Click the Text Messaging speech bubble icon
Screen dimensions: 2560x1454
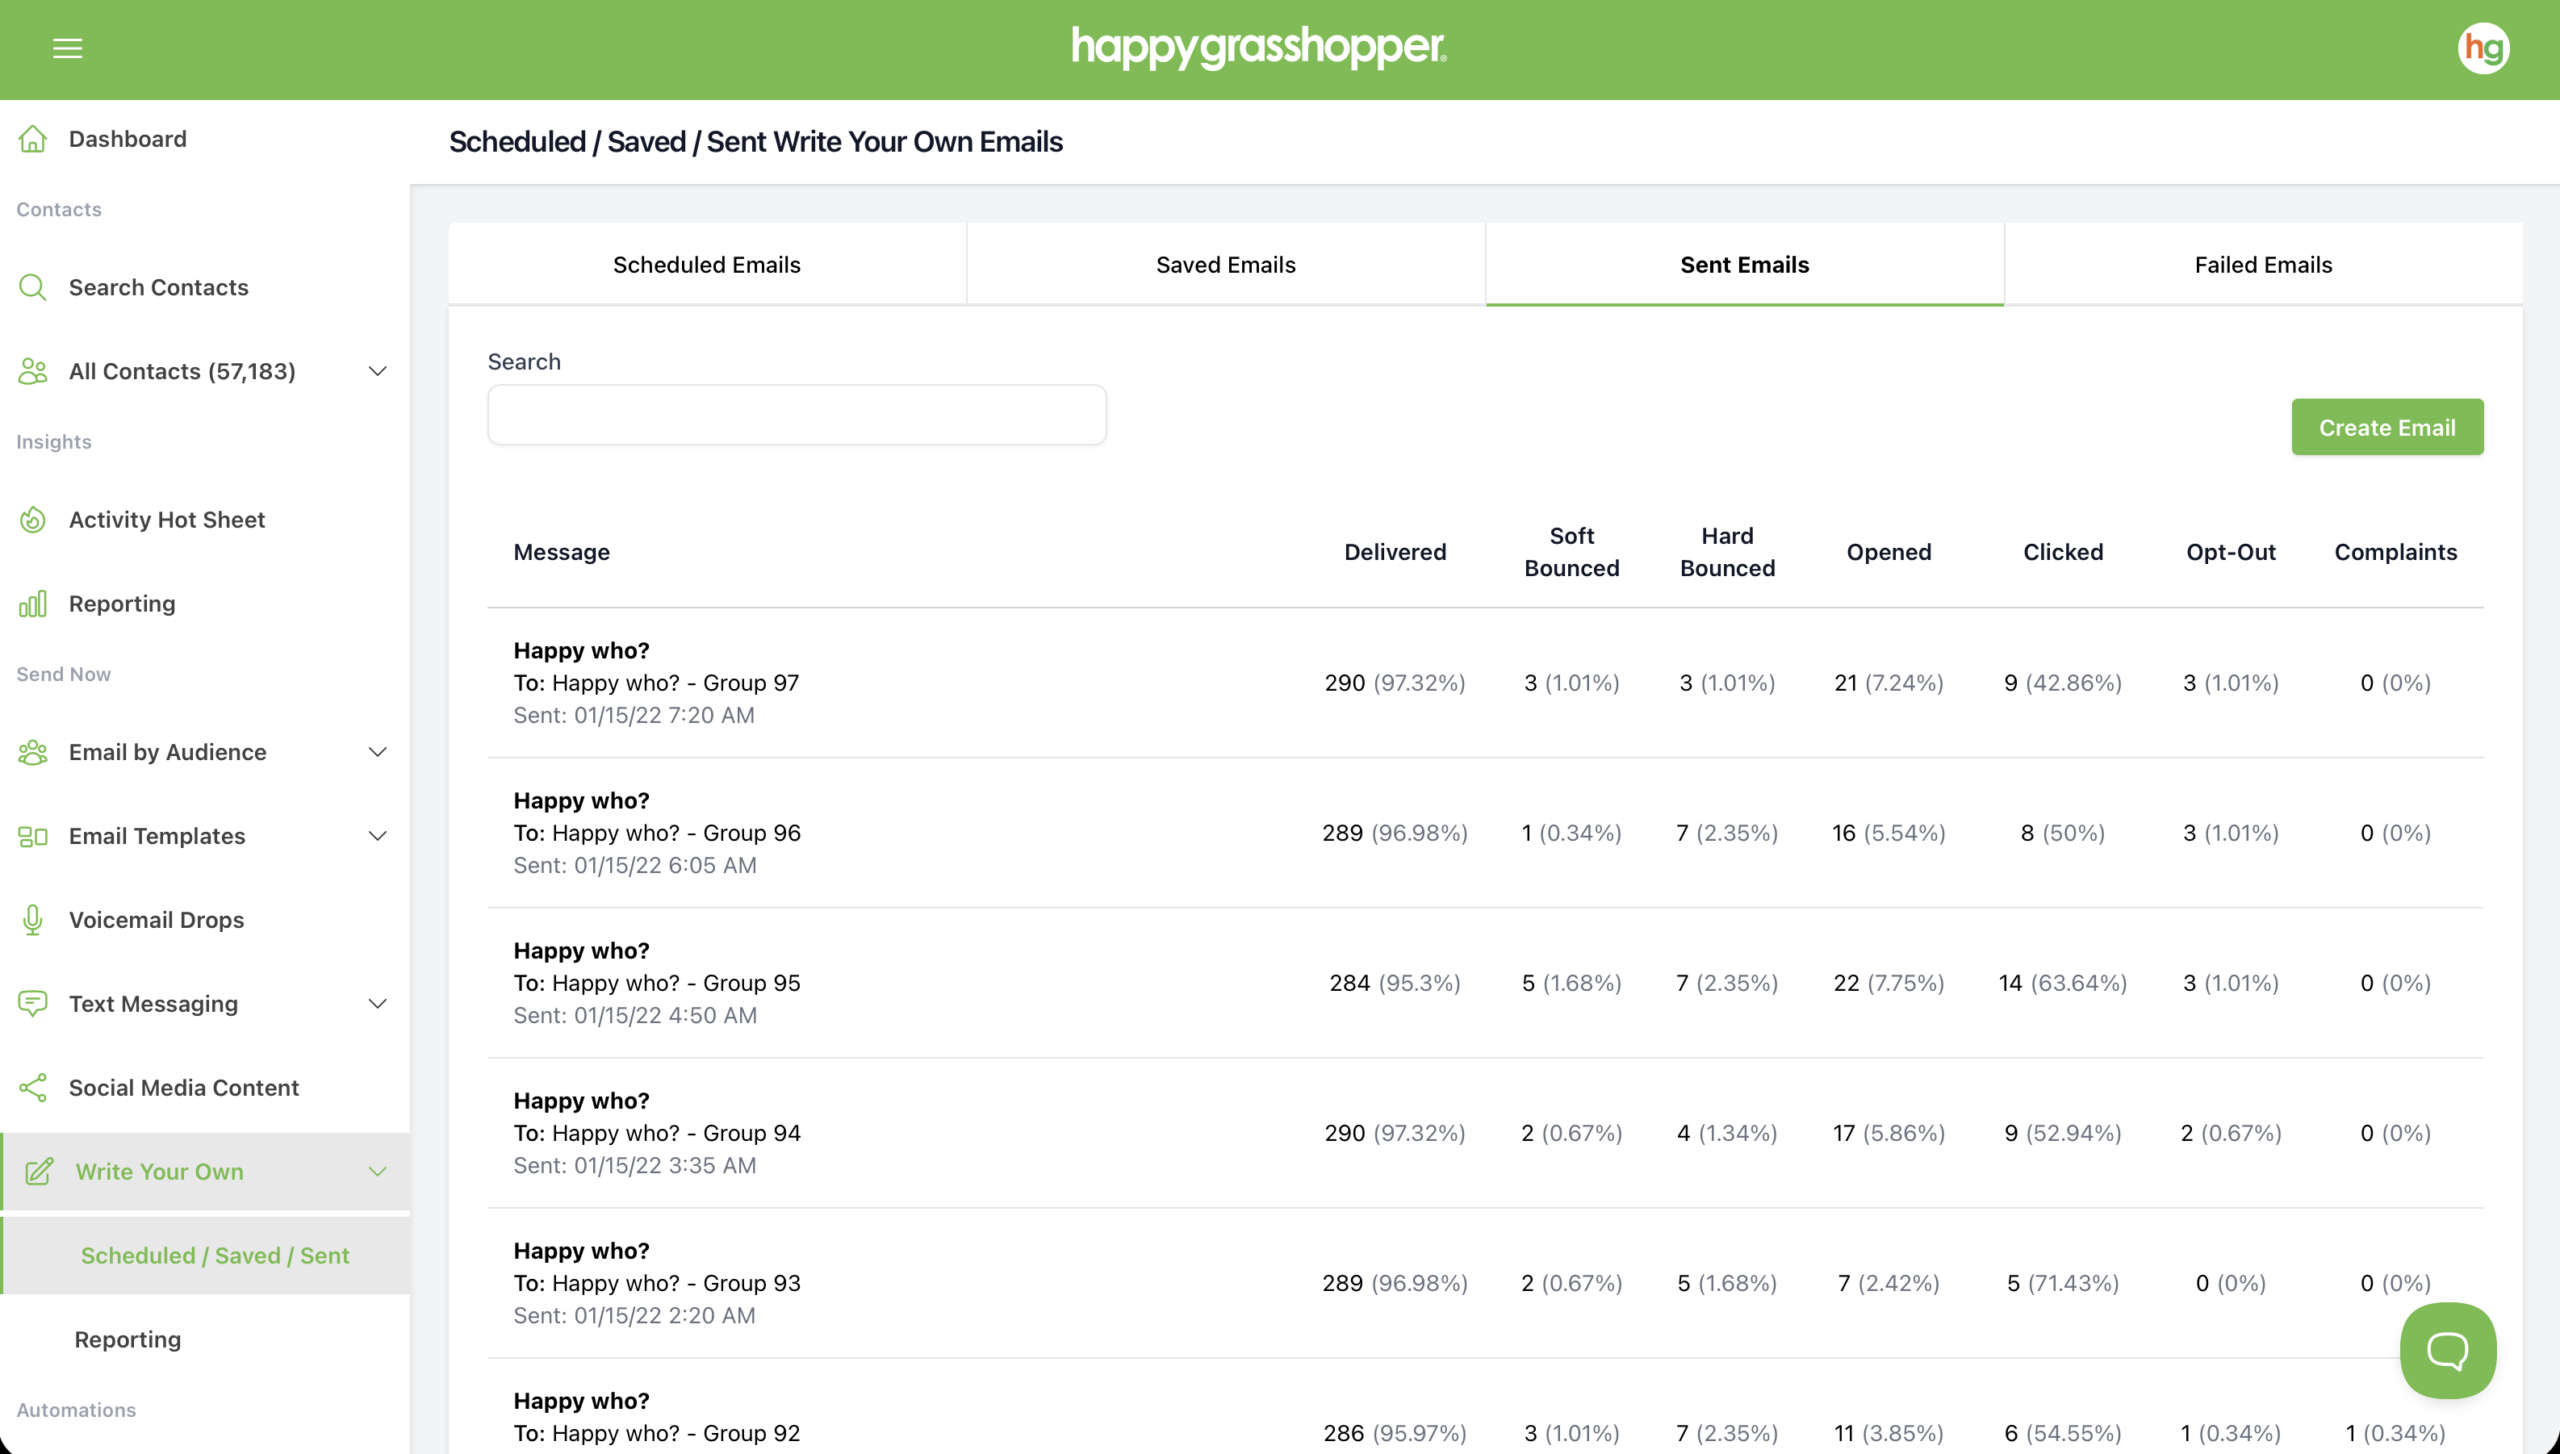33,1003
